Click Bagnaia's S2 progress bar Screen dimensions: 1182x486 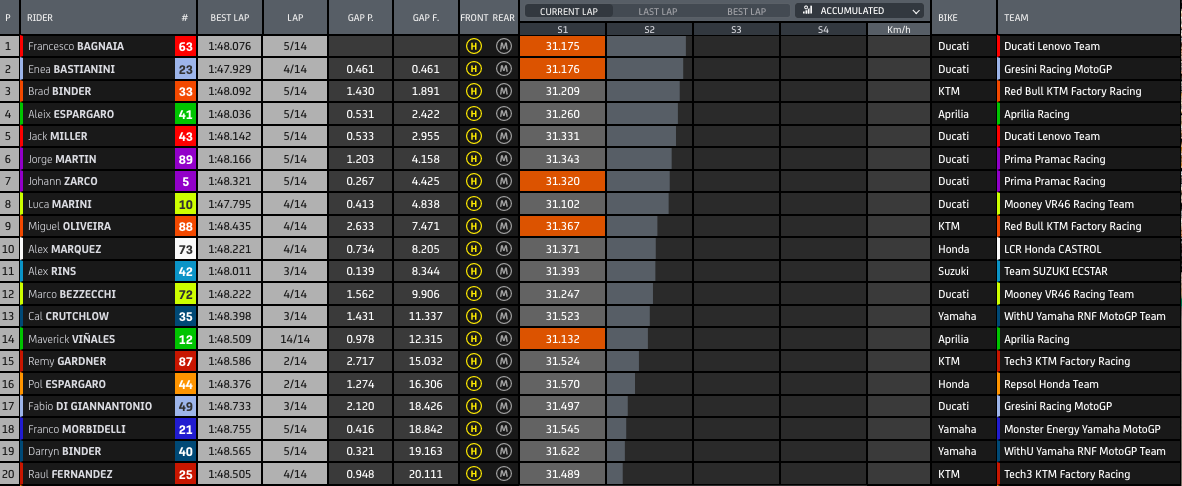coord(646,46)
